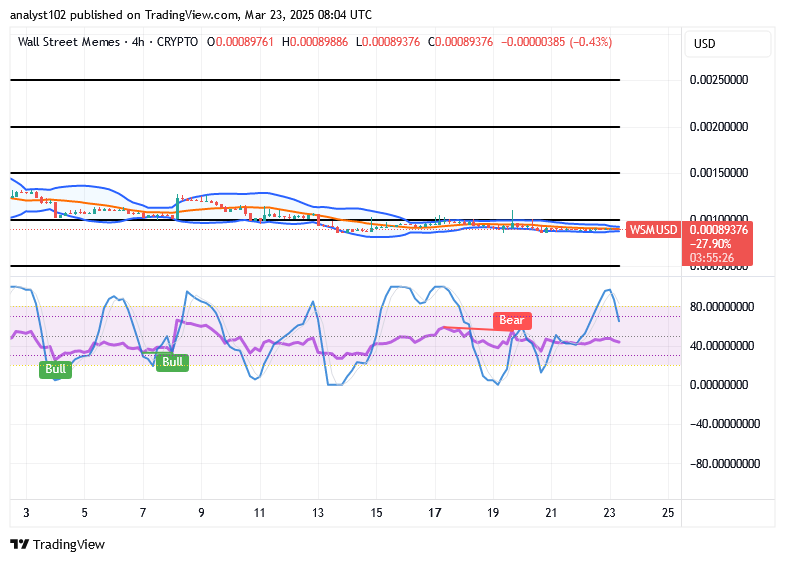785x562 pixels.
Task: Click the Bull label near date 3
Action: [x=56, y=369]
